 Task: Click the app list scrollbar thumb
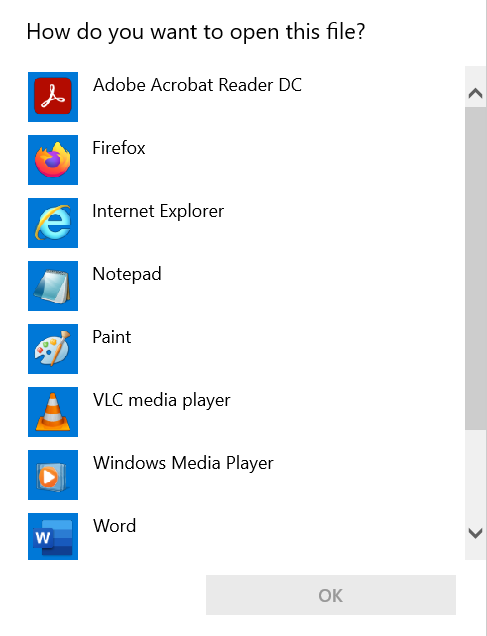click(475, 268)
